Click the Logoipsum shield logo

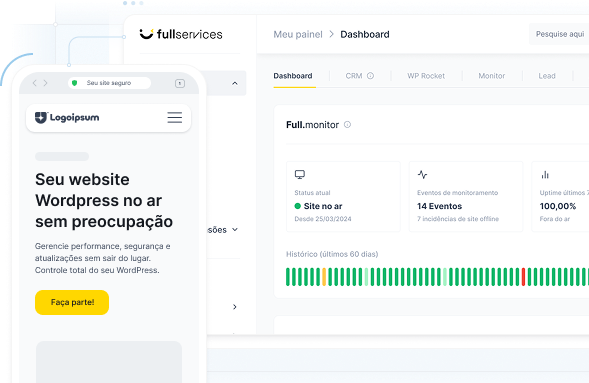pyautogui.click(x=41, y=118)
